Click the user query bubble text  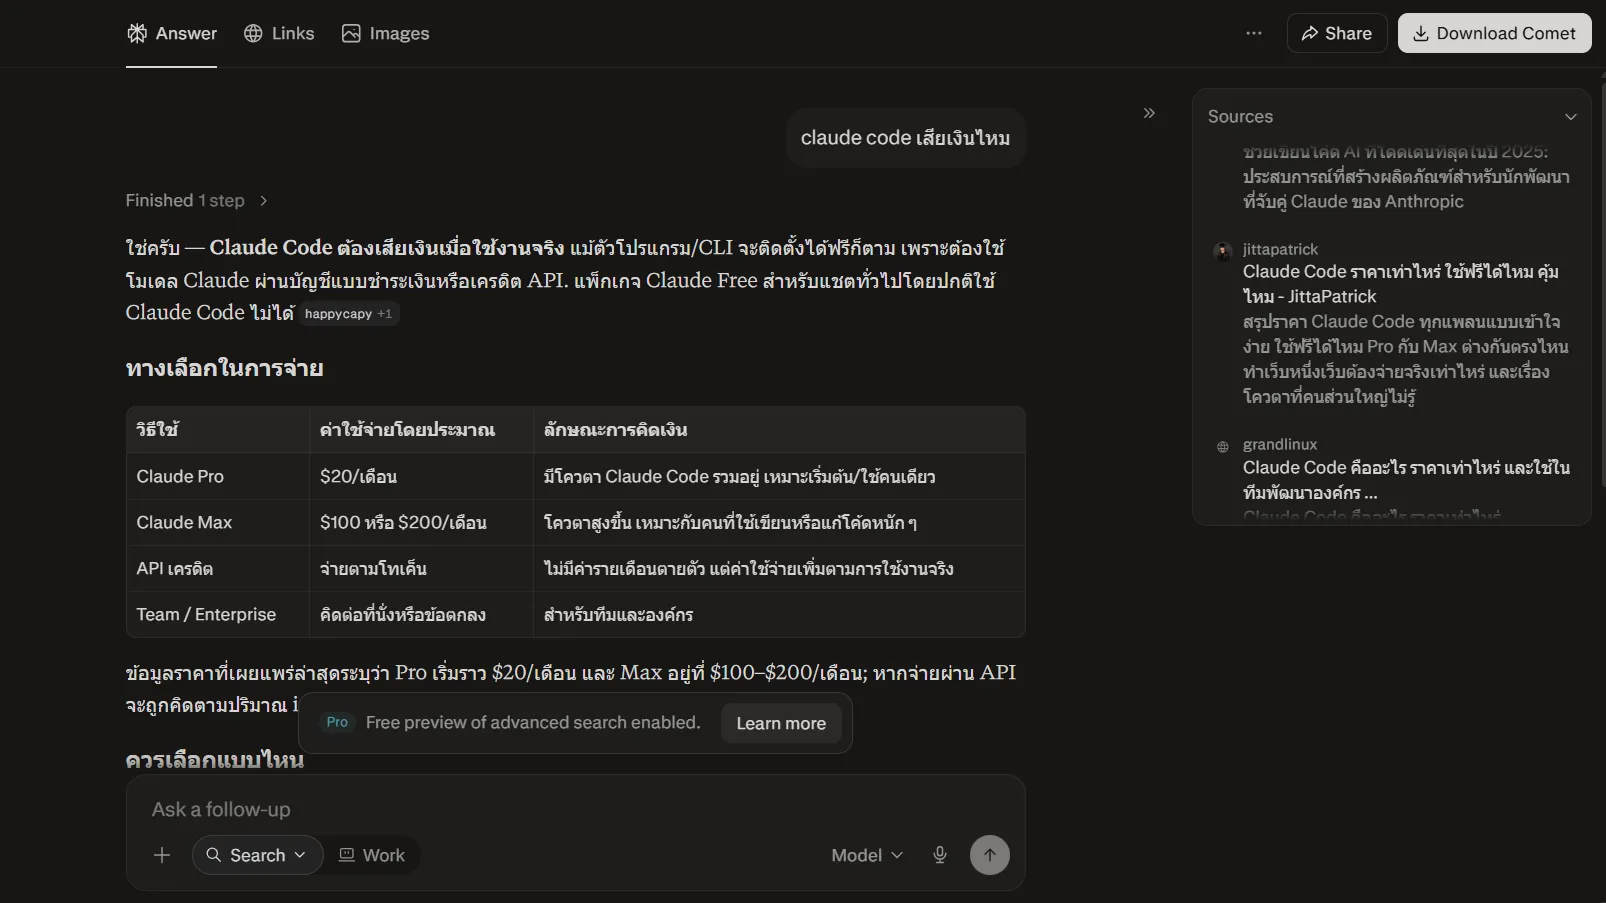pos(905,138)
